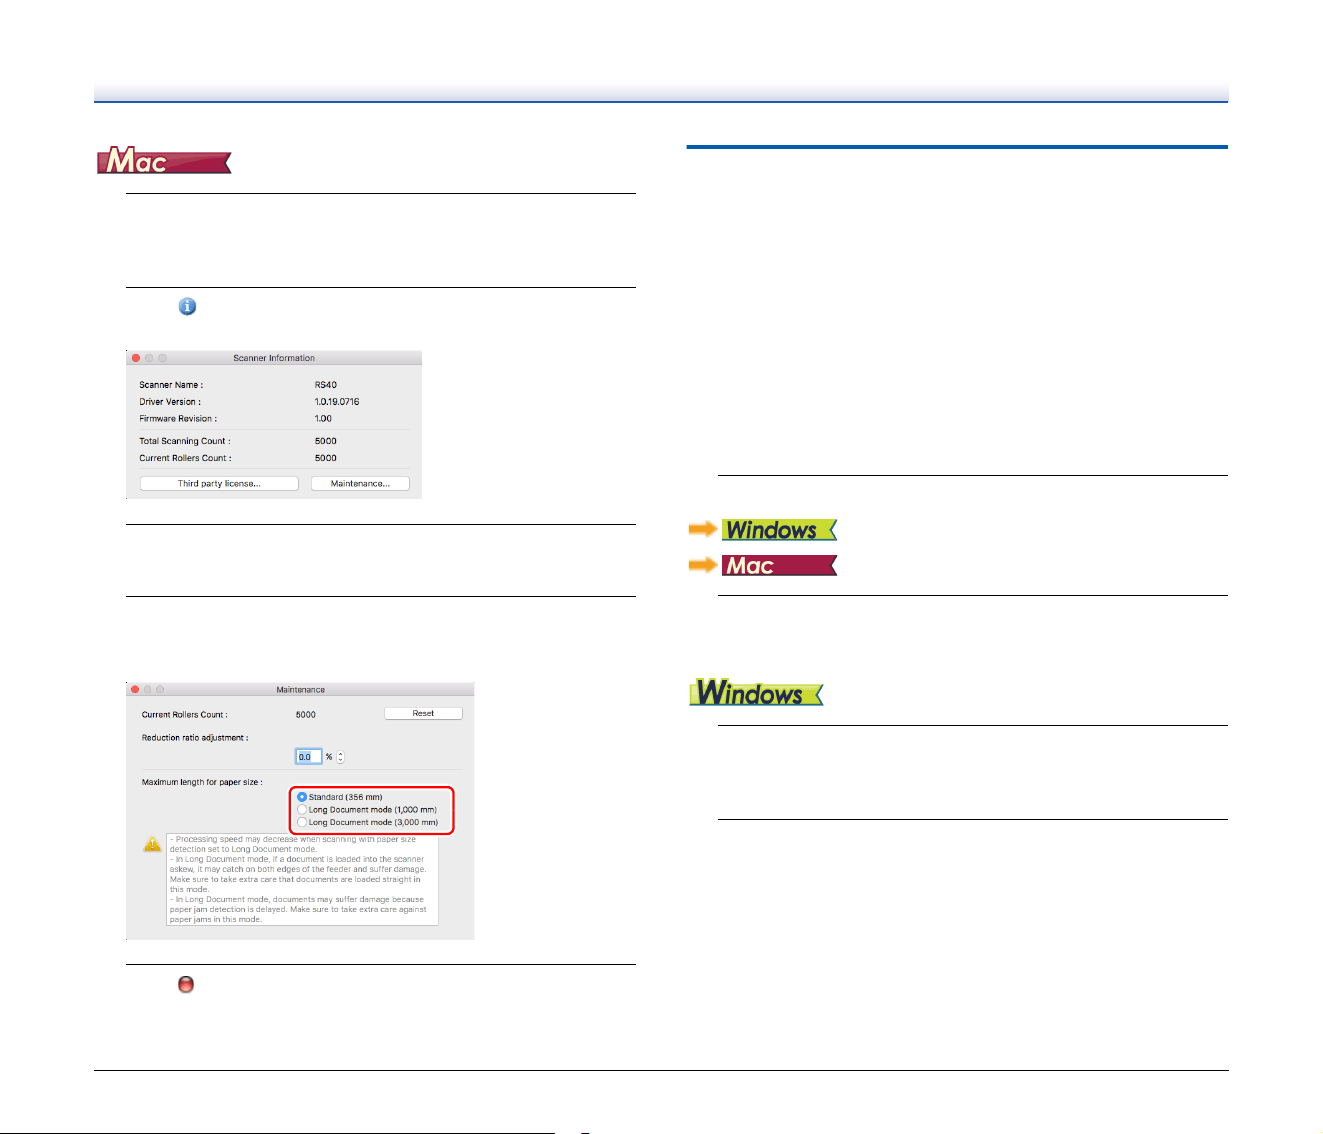Screen dimensions: 1323x1134
Task: Click the Scanner Information title bar
Action: [274, 358]
